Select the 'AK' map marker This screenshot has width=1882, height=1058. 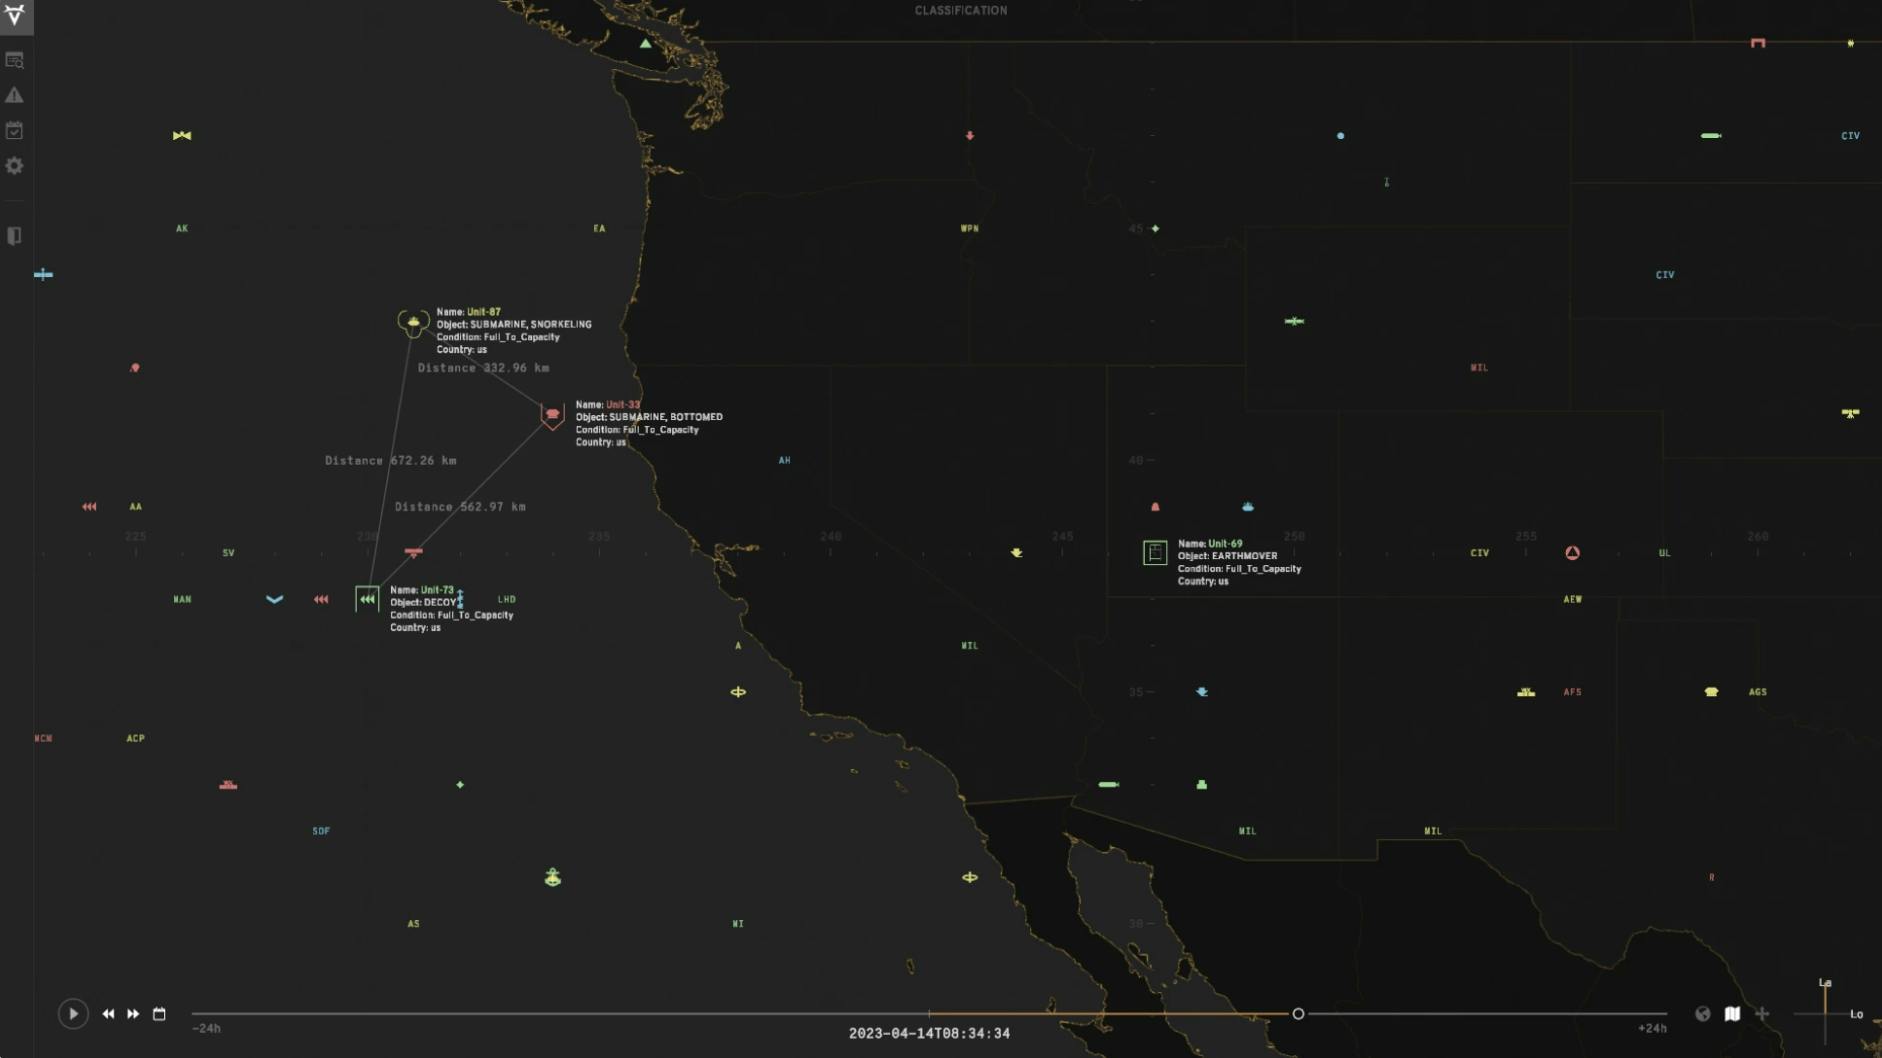[x=182, y=229]
